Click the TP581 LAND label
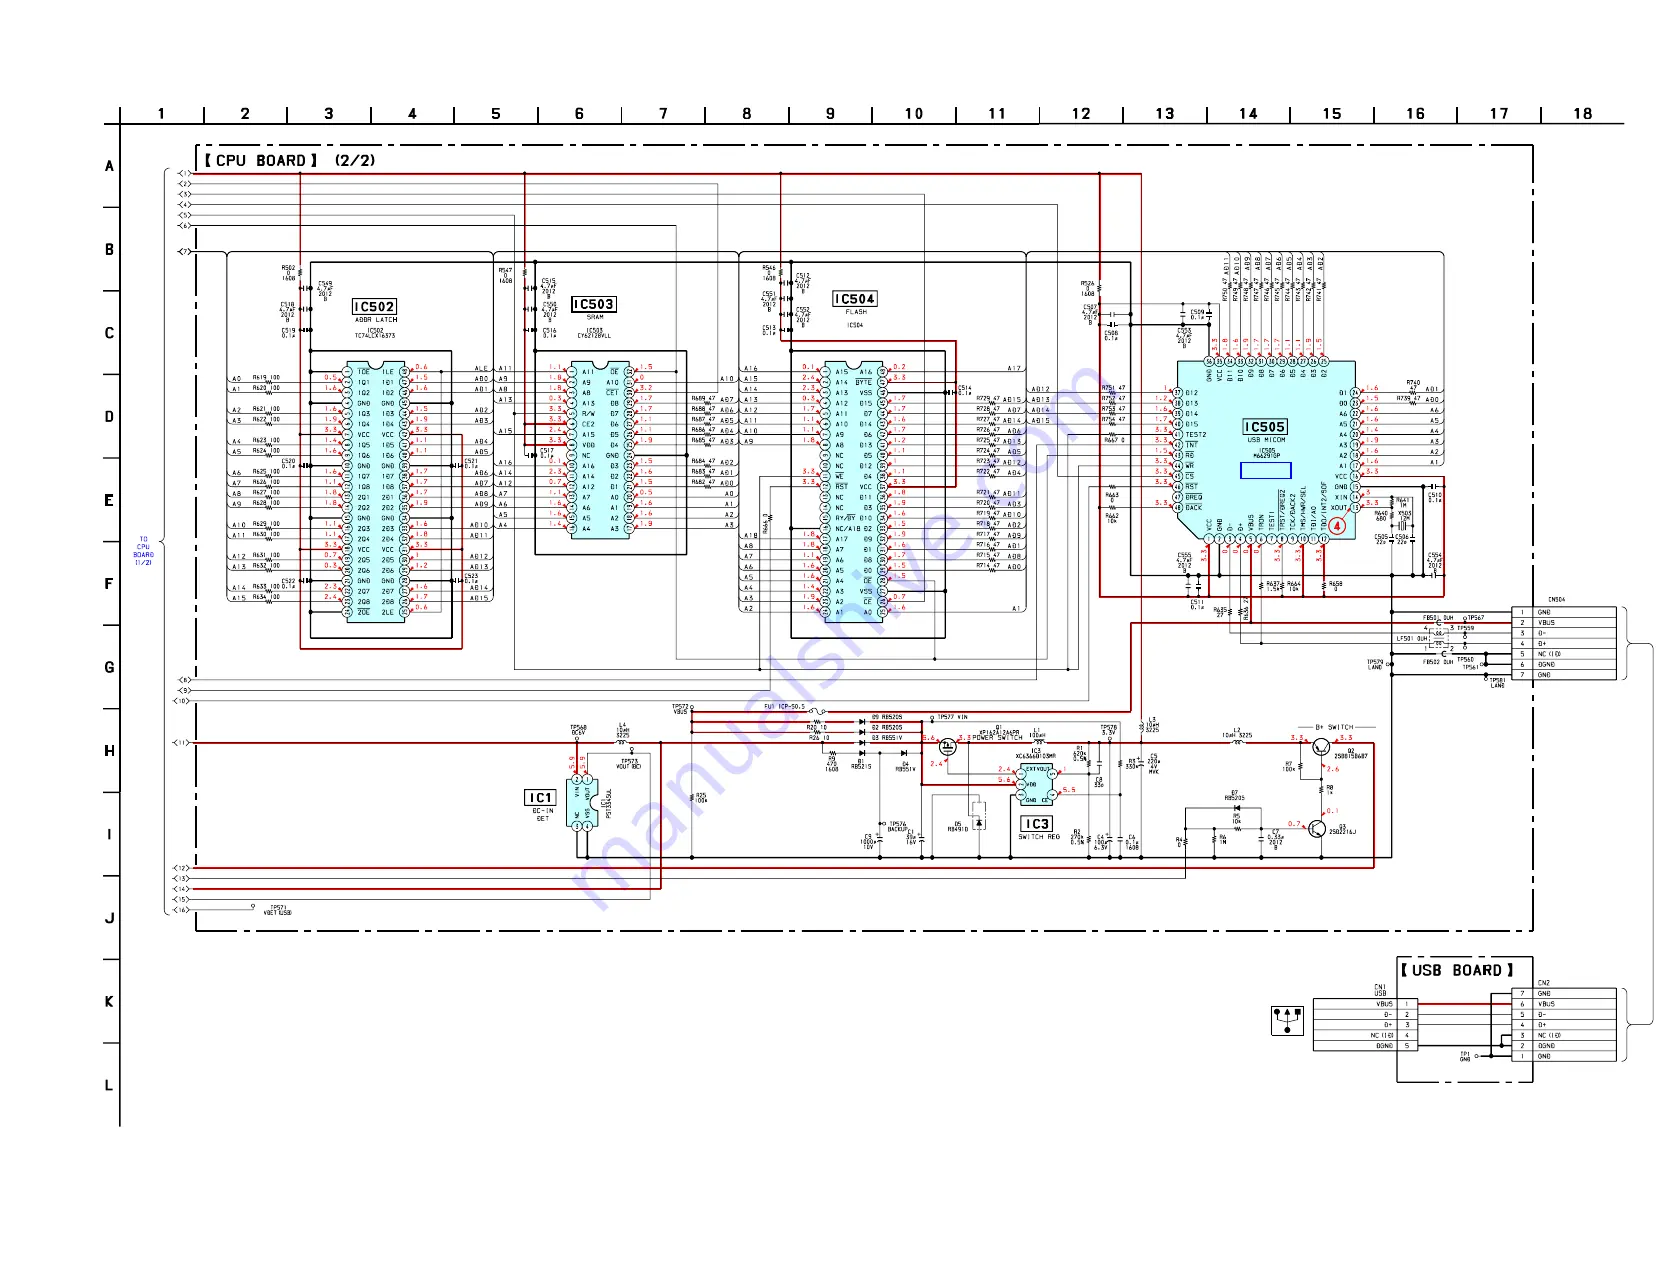This screenshot has width=1680, height=1263. click(x=1497, y=683)
